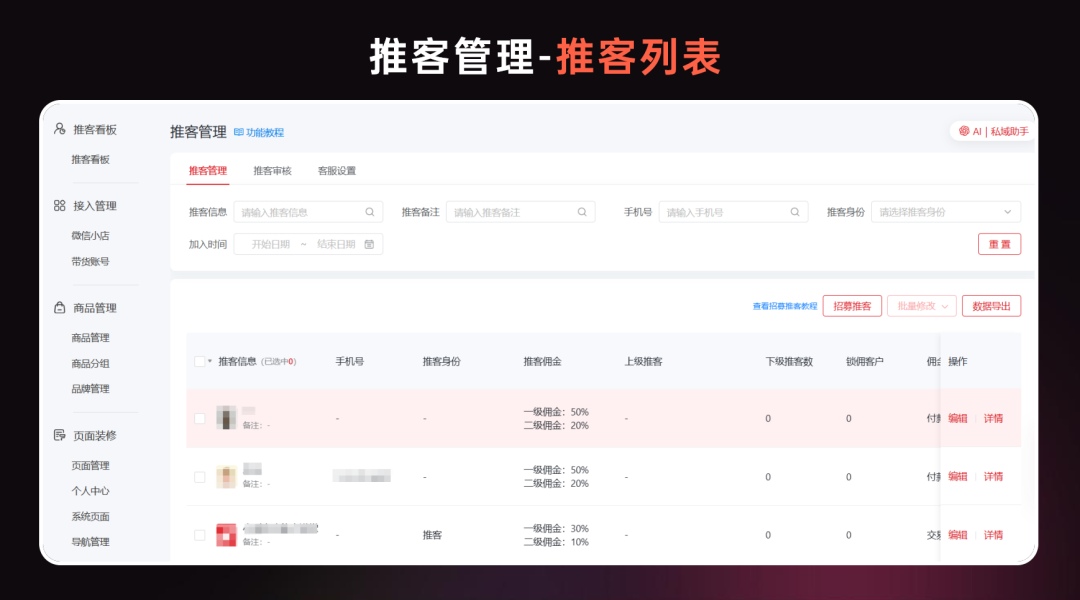The height and width of the screenshot is (600, 1080).
Task: Open 商品管理 via its bag icon
Action: pyautogui.click(x=59, y=307)
